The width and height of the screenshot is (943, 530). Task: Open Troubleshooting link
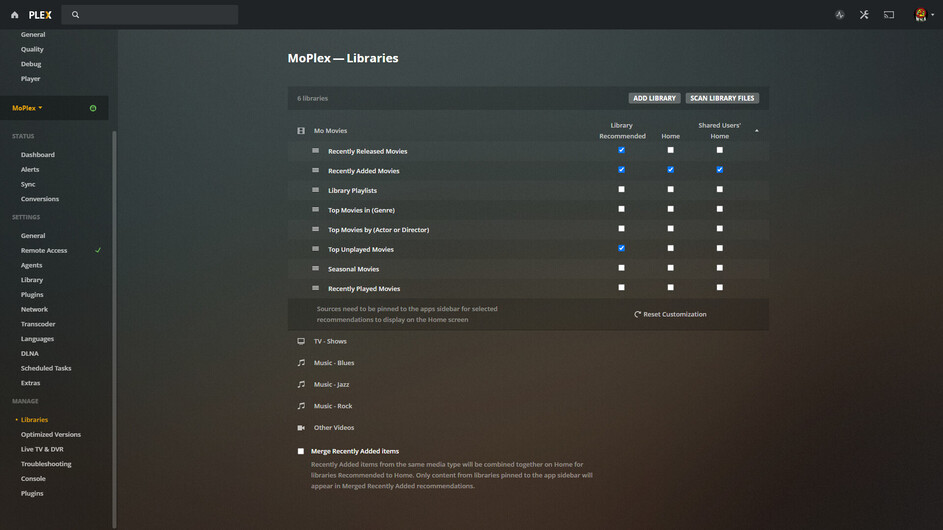coord(46,464)
